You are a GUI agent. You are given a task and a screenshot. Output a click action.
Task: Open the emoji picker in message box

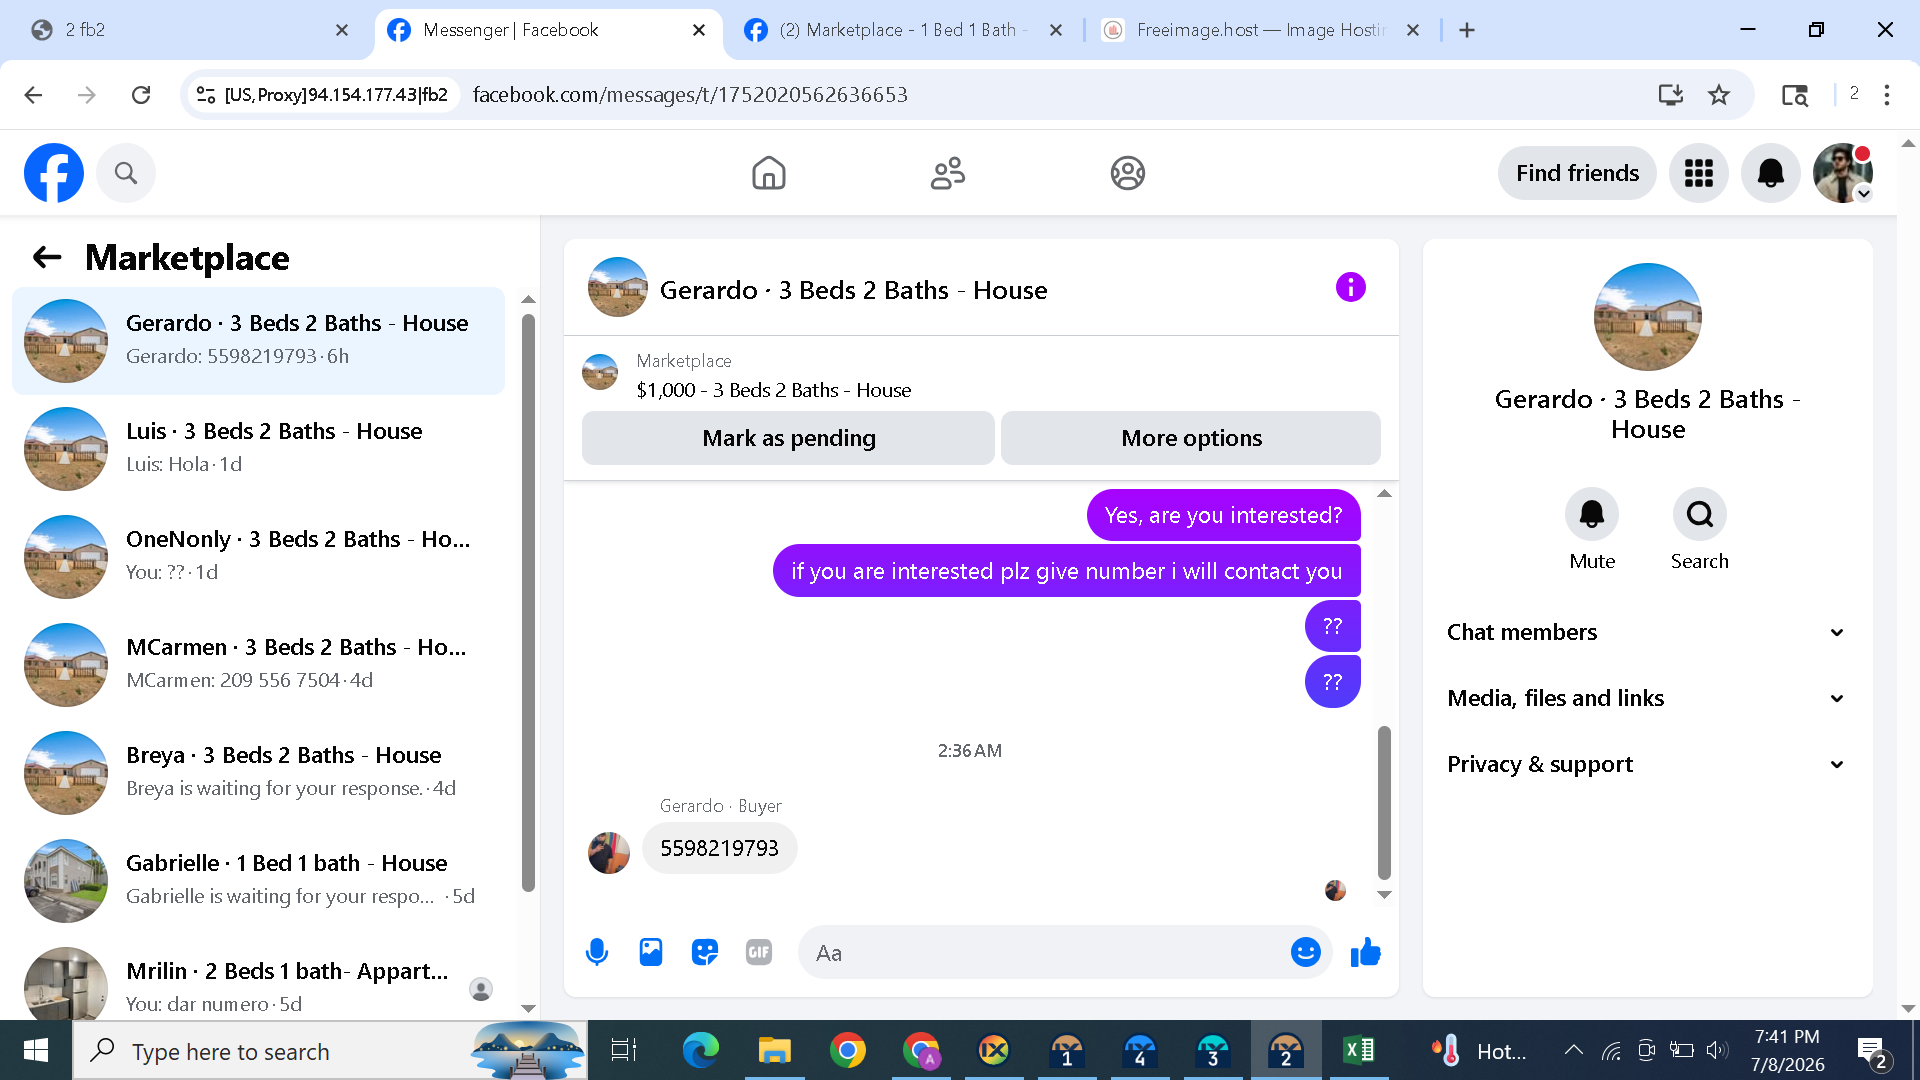point(1306,952)
